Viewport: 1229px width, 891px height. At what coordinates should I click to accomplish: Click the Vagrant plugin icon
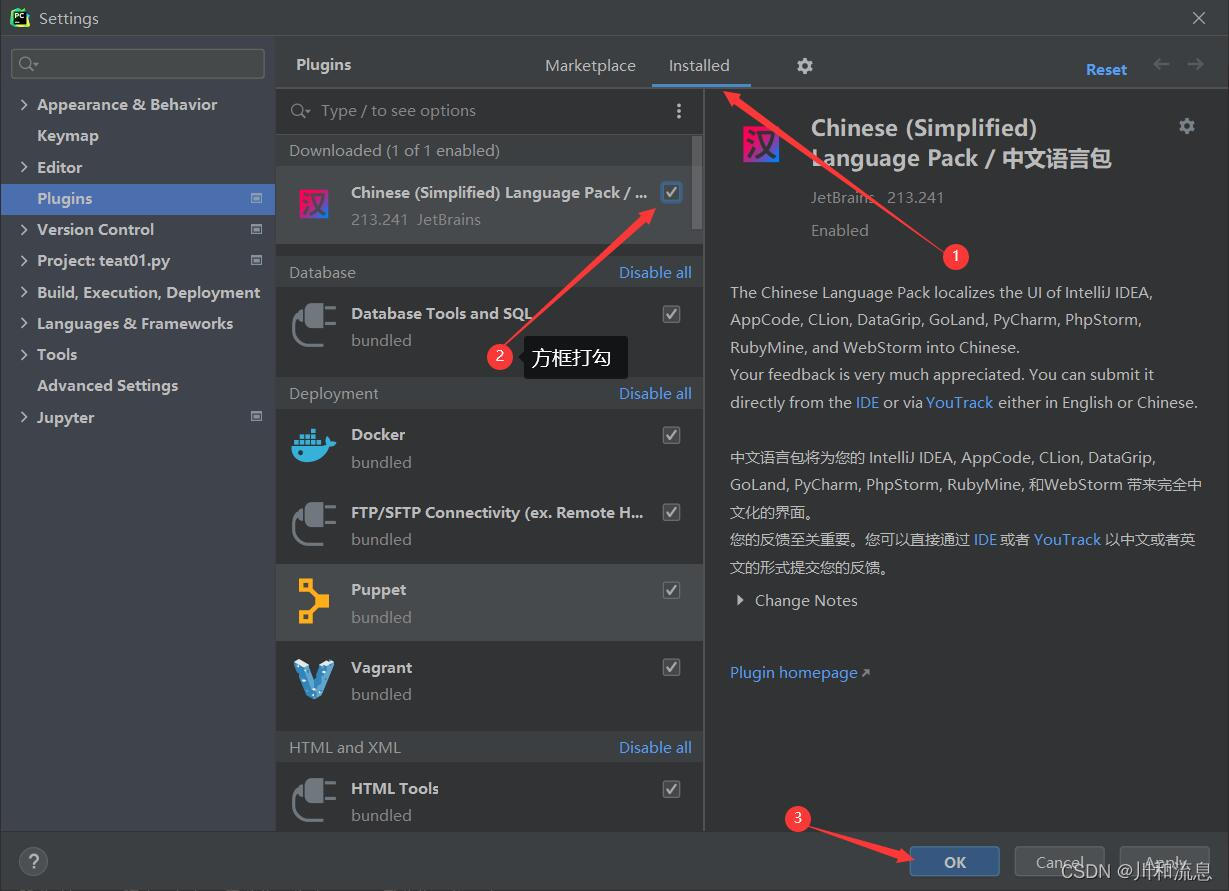click(x=313, y=680)
